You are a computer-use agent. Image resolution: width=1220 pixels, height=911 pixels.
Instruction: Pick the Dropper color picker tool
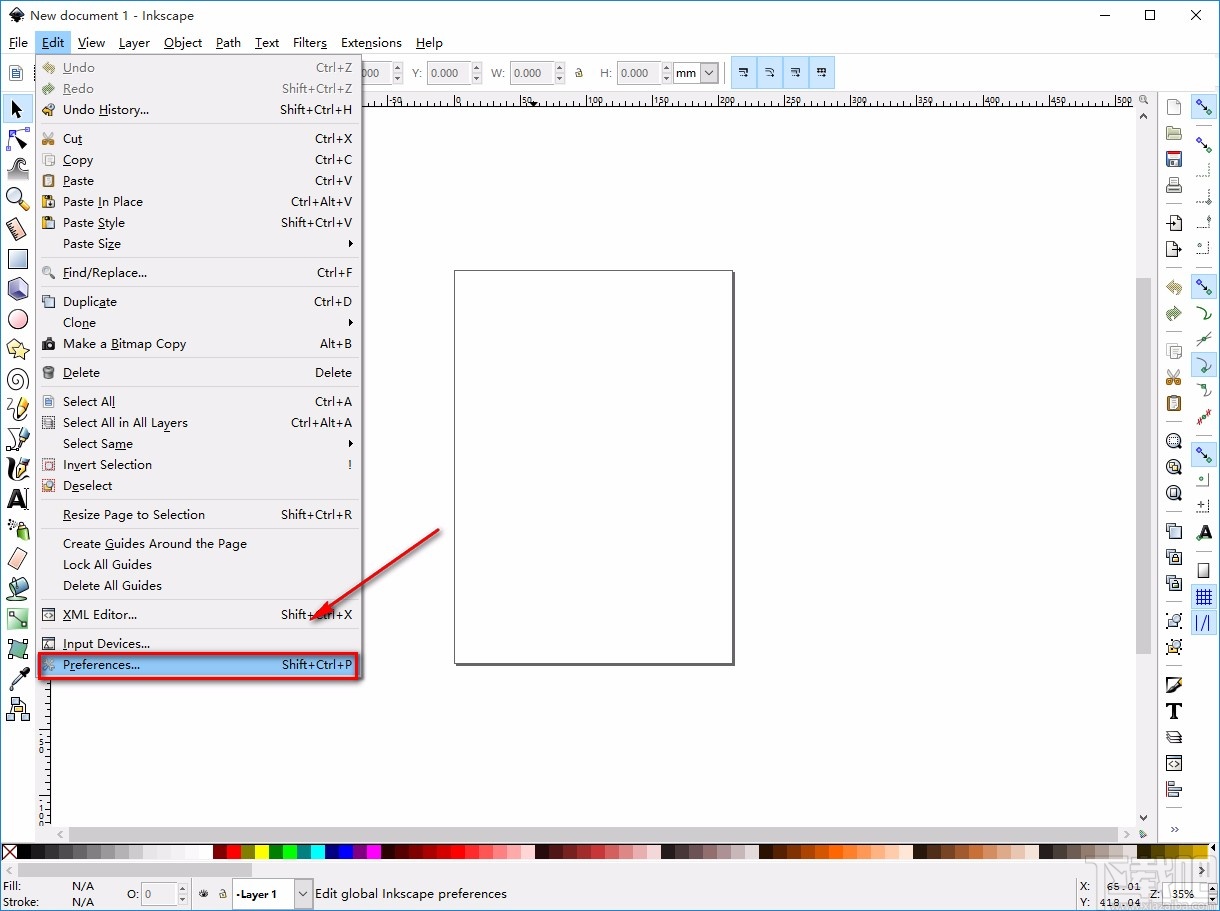[17, 679]
